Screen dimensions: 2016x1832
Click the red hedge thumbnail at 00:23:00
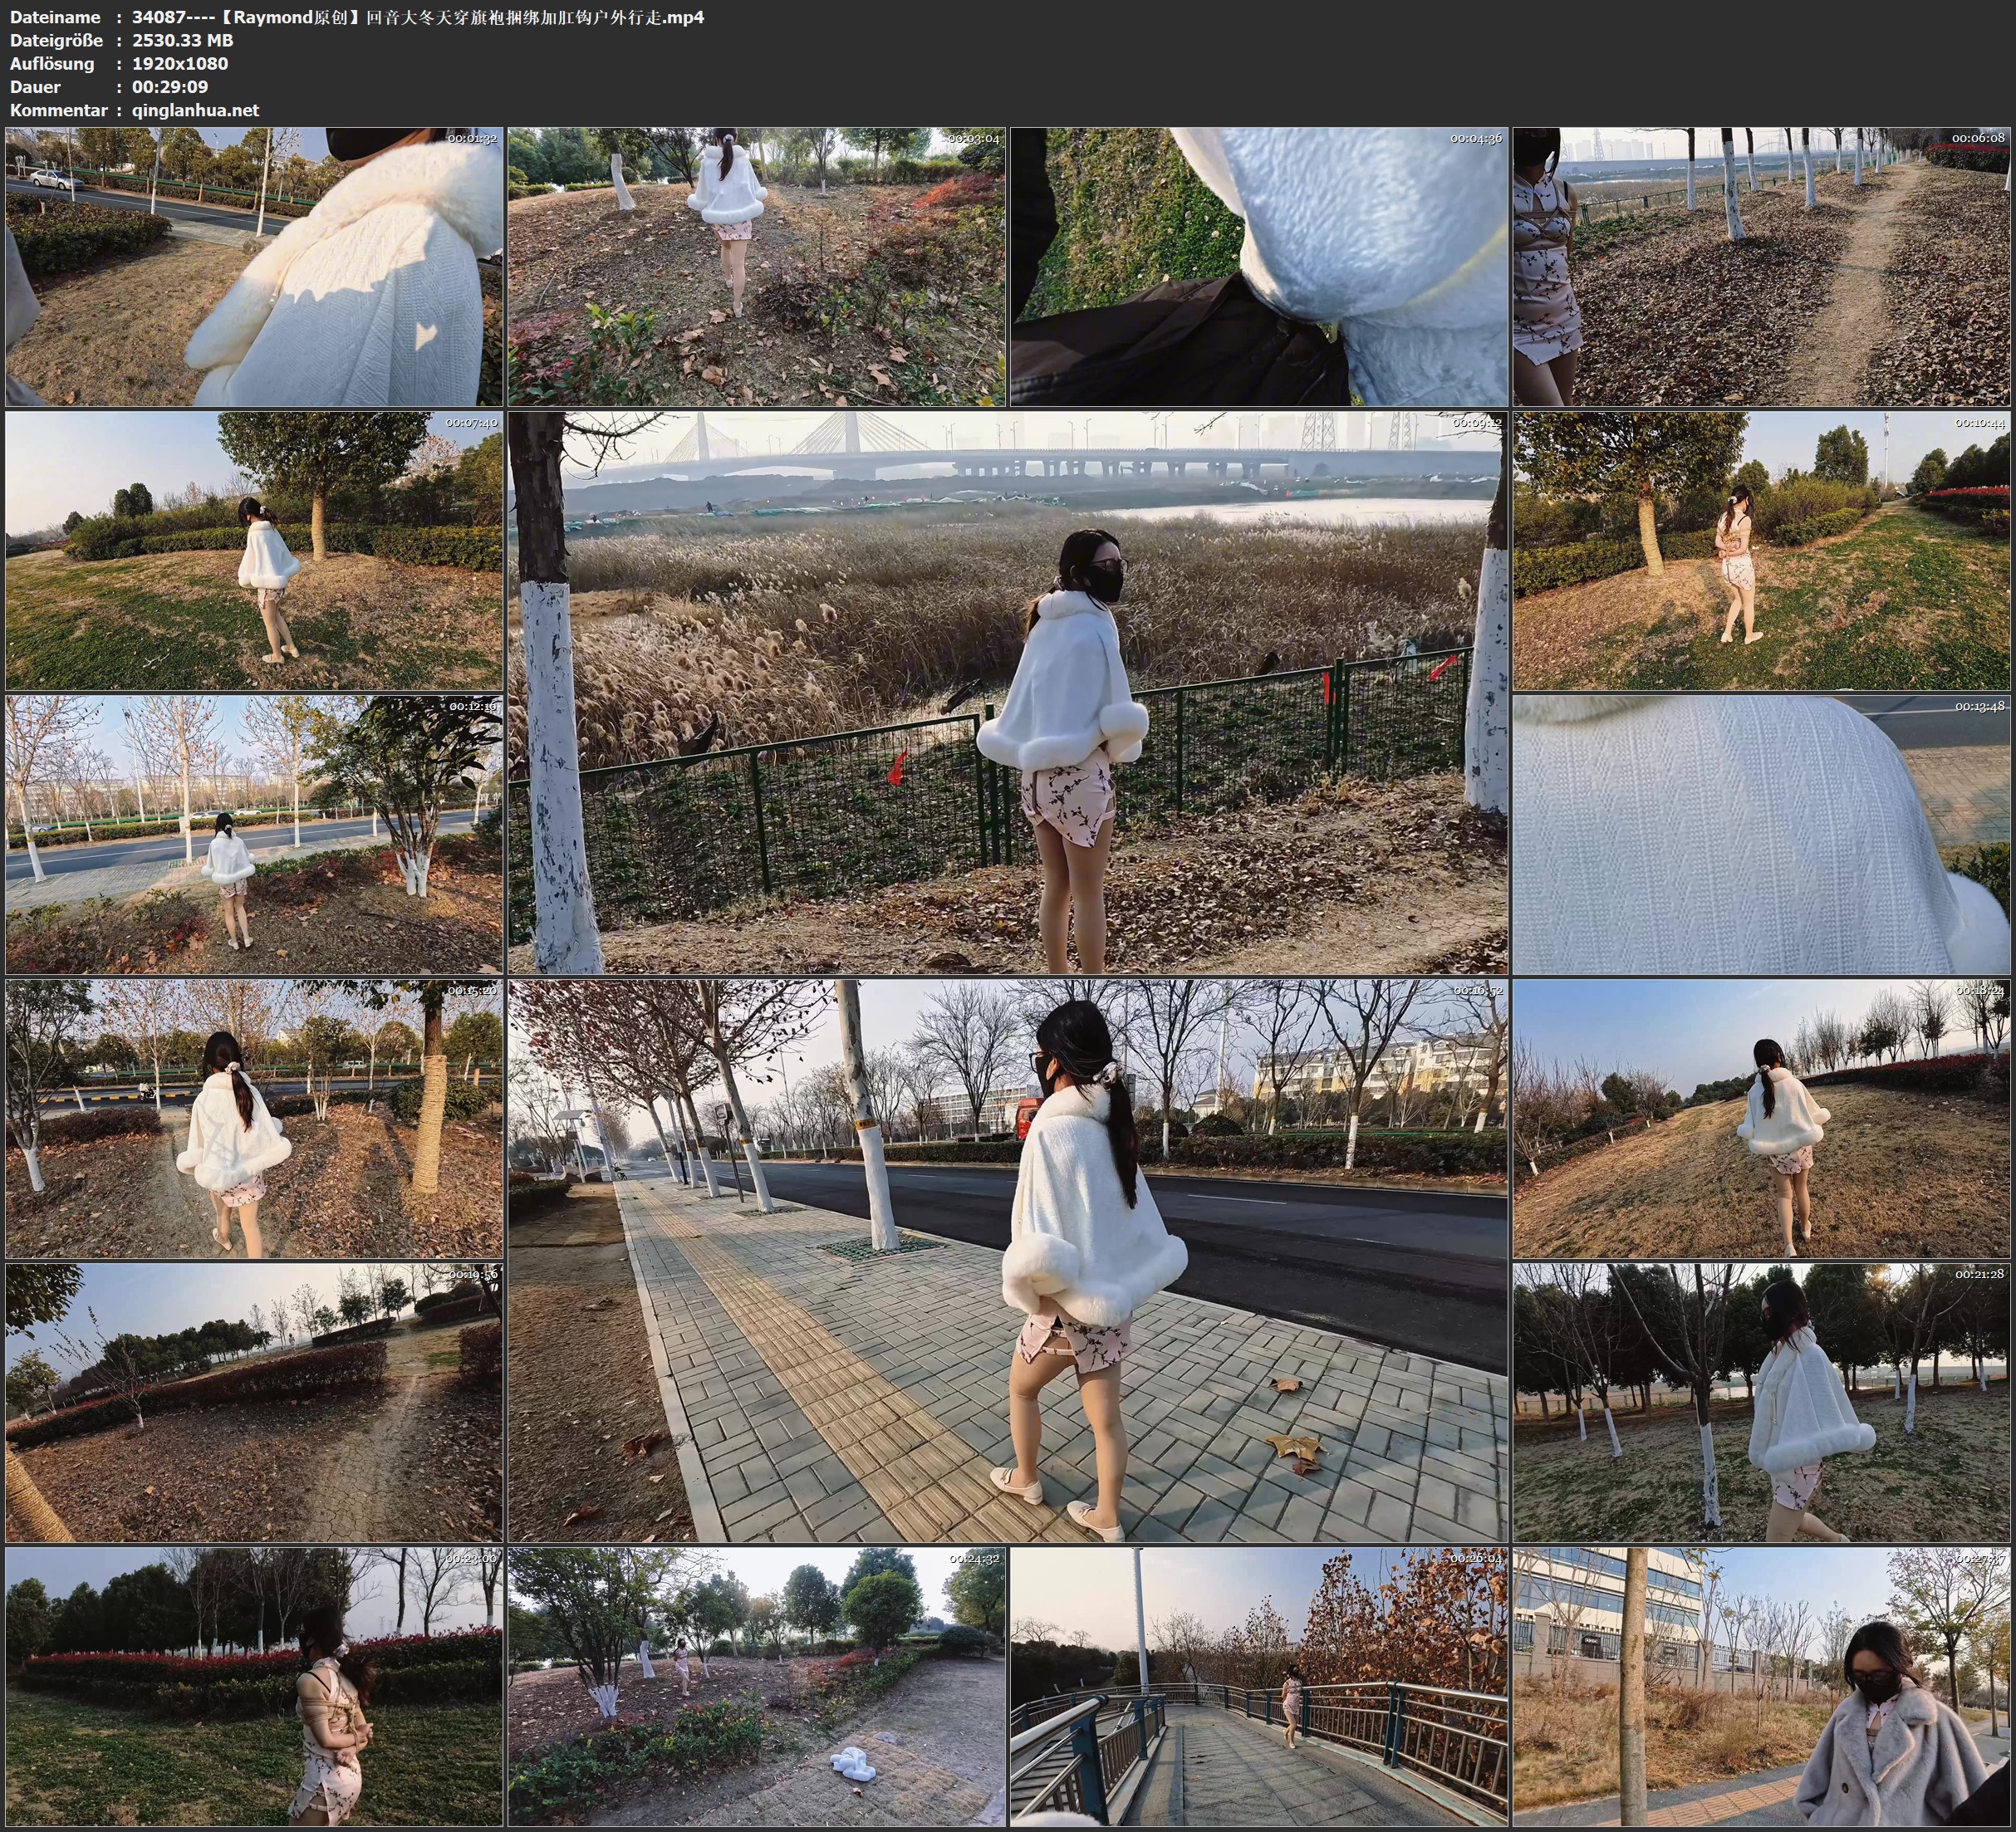click(x=254, y=1686)
